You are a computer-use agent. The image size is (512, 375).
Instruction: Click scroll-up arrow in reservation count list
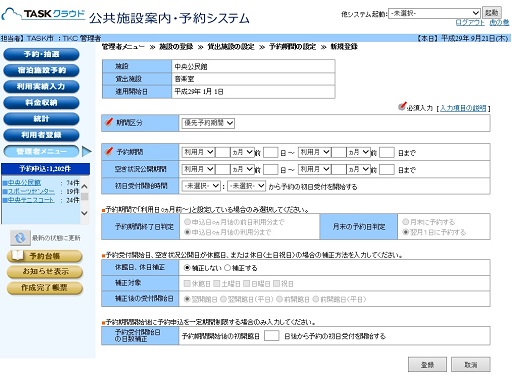pos(84,186)
